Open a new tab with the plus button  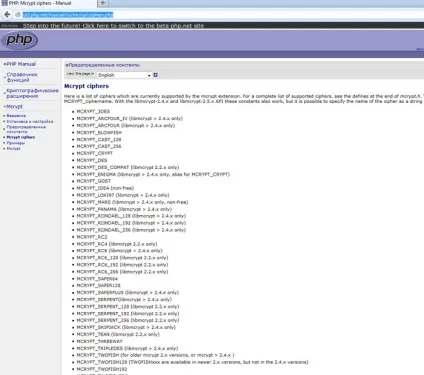[x=103, y=3]
